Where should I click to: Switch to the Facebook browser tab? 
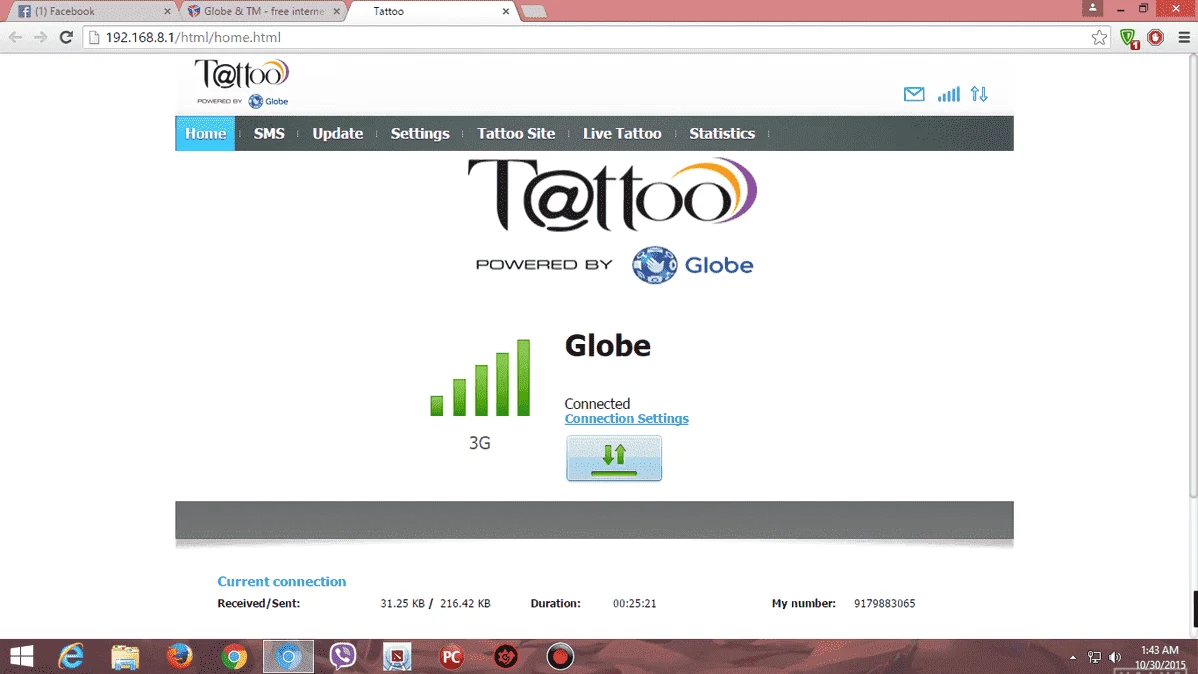point(92,11)
